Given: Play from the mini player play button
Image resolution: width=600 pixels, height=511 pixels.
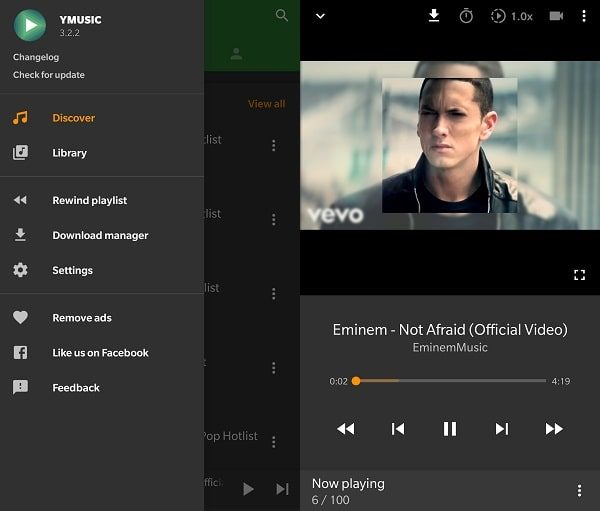Looking at the screenshot, I should tap(248, 489).
